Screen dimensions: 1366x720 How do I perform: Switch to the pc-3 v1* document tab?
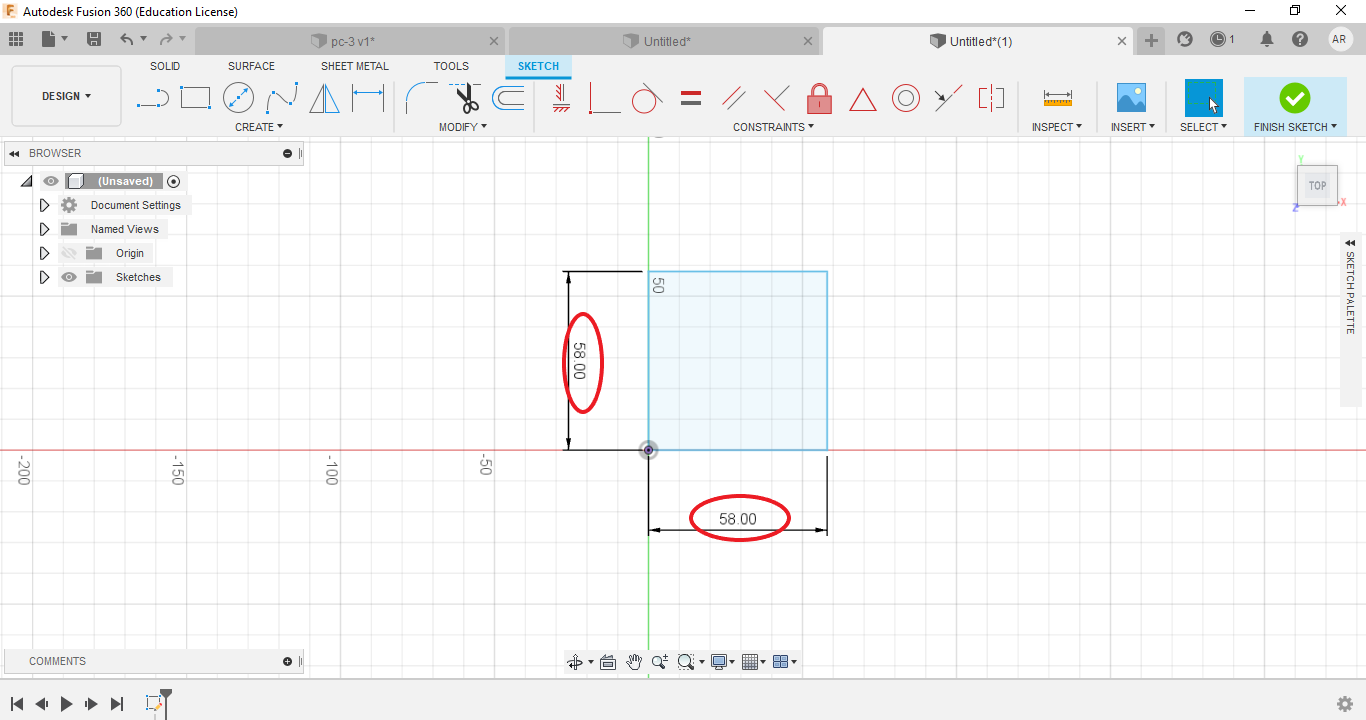click(x=350, y=41)
